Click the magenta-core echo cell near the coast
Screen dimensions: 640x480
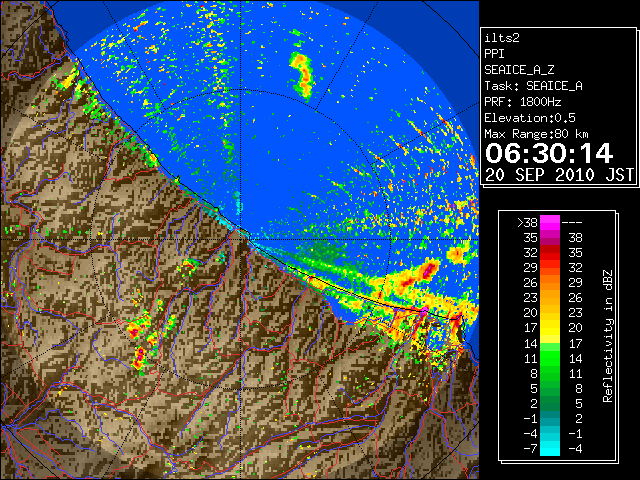(427, 271)
